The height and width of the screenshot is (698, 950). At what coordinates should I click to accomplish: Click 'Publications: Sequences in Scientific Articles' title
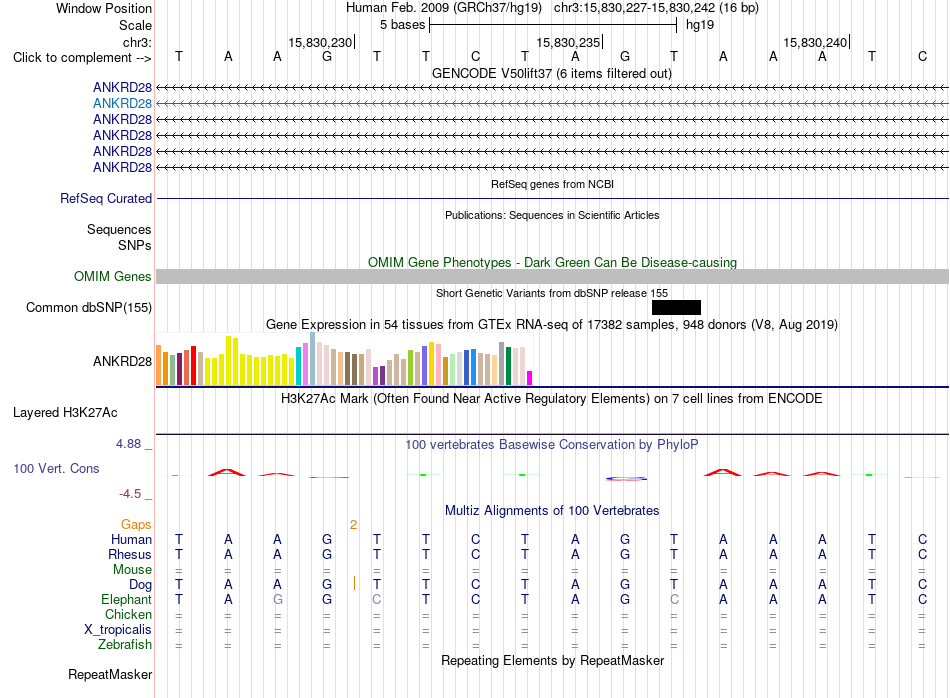pos(552,215)
